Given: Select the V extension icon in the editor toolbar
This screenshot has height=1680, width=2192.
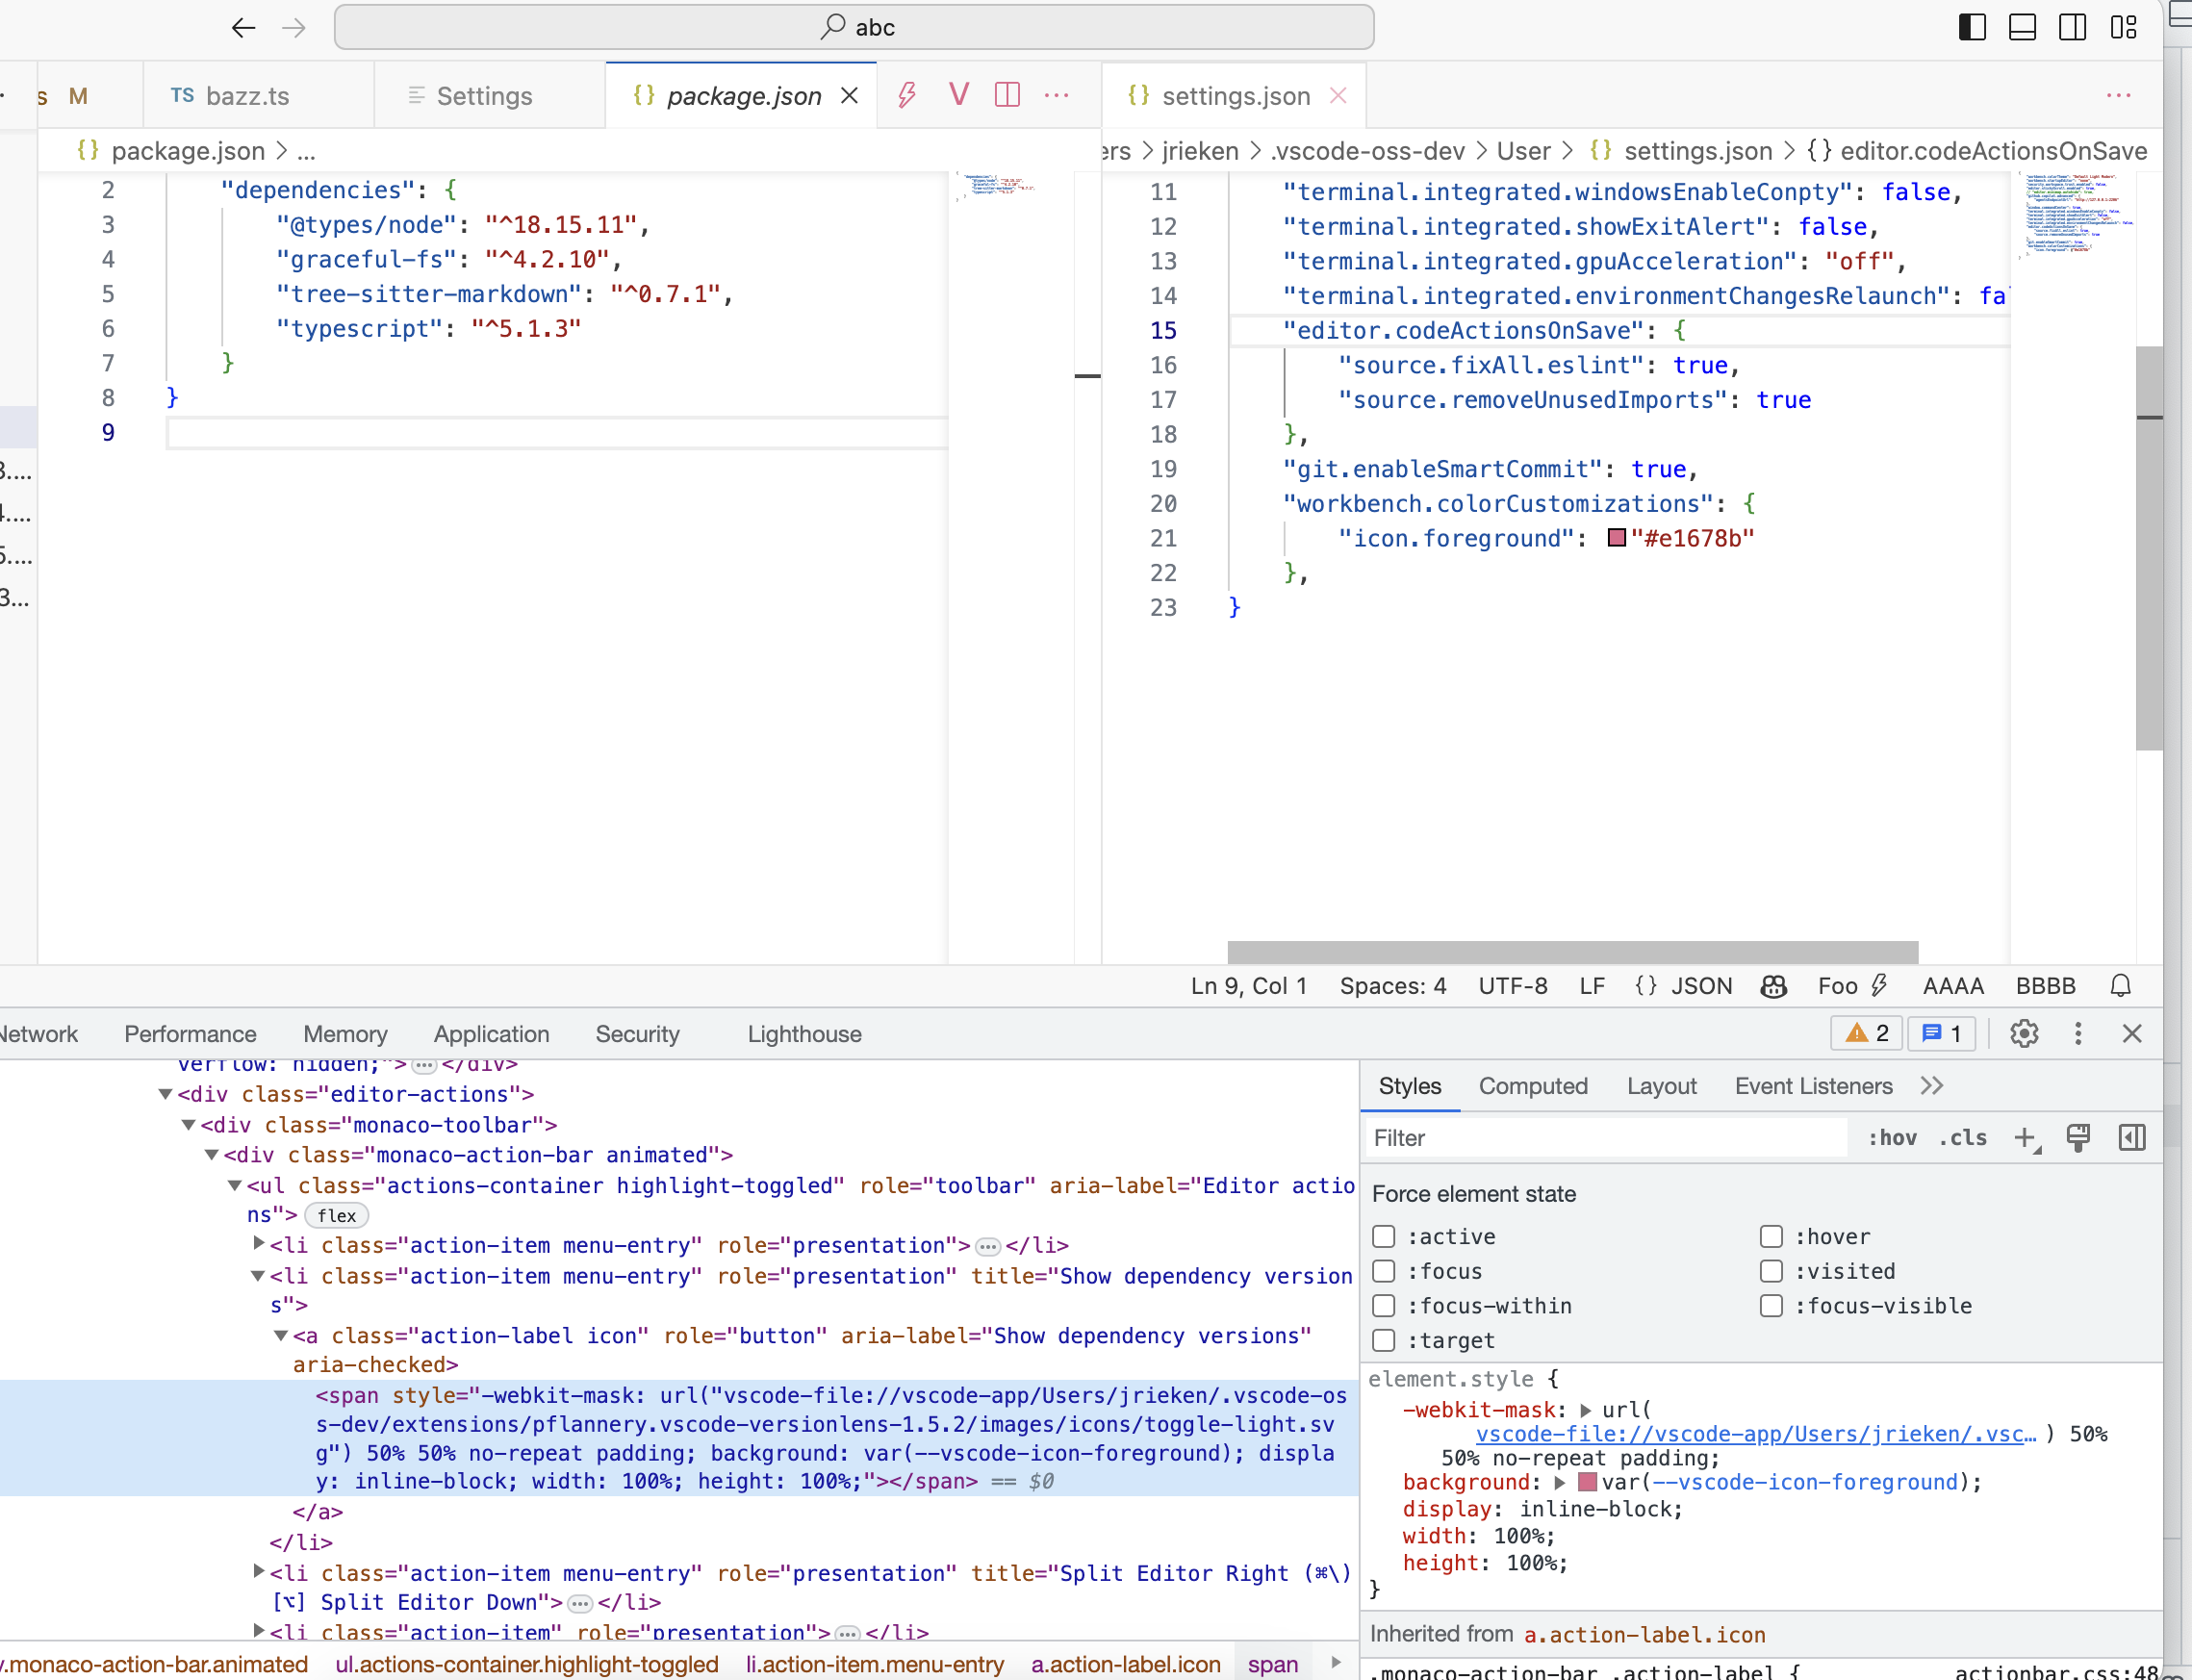Looking at the screenshot, I should pyautogui.click(x=958, y=94).
